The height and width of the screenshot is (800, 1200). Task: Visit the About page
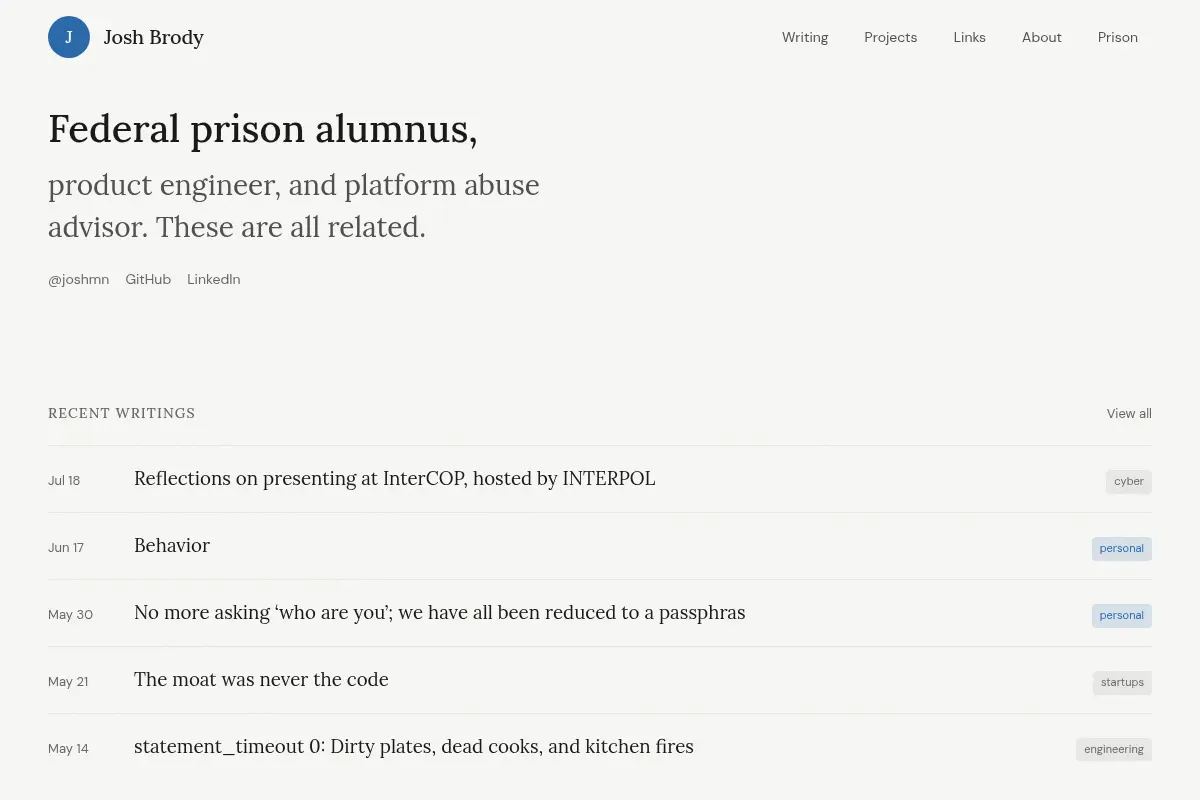click(x=1041, y=37)
